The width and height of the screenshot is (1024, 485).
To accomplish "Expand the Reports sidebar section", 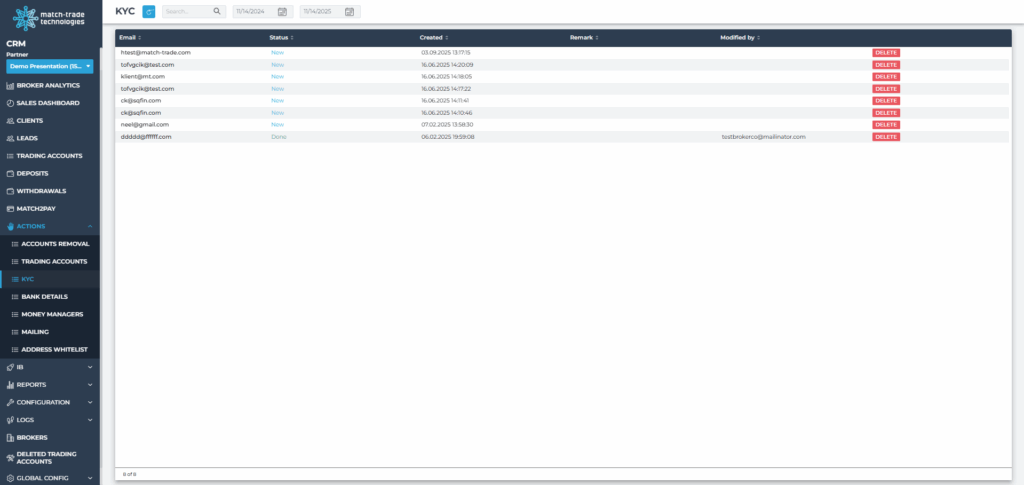I will click(90, 384).
